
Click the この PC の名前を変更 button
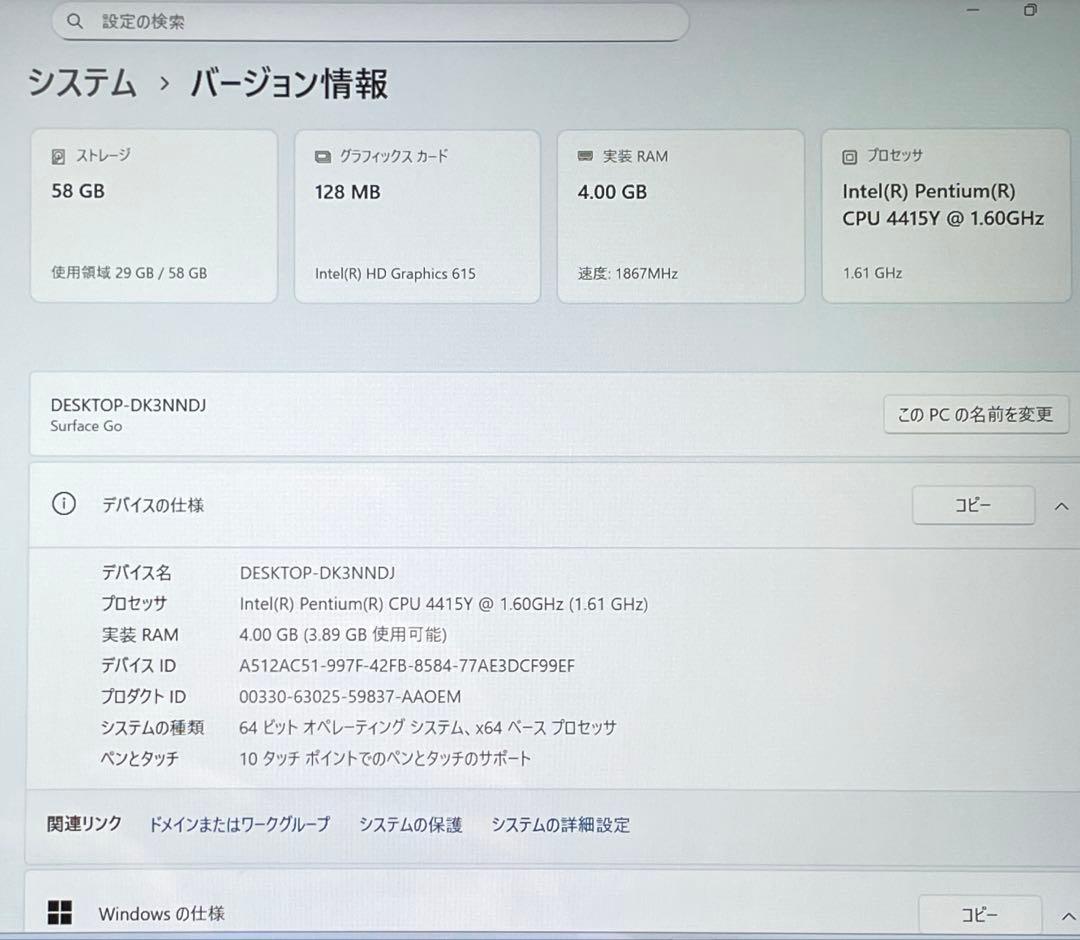(x=977, y=414)
